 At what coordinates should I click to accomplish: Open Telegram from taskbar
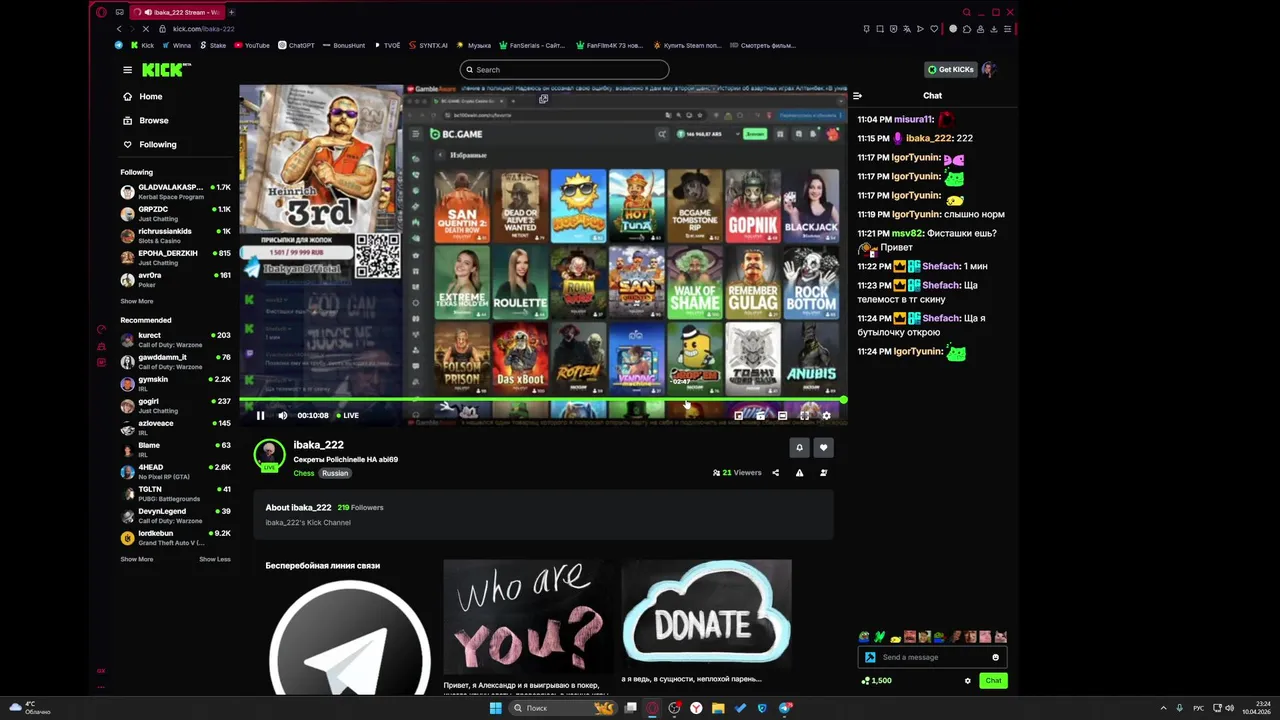[x=786, y=708]
